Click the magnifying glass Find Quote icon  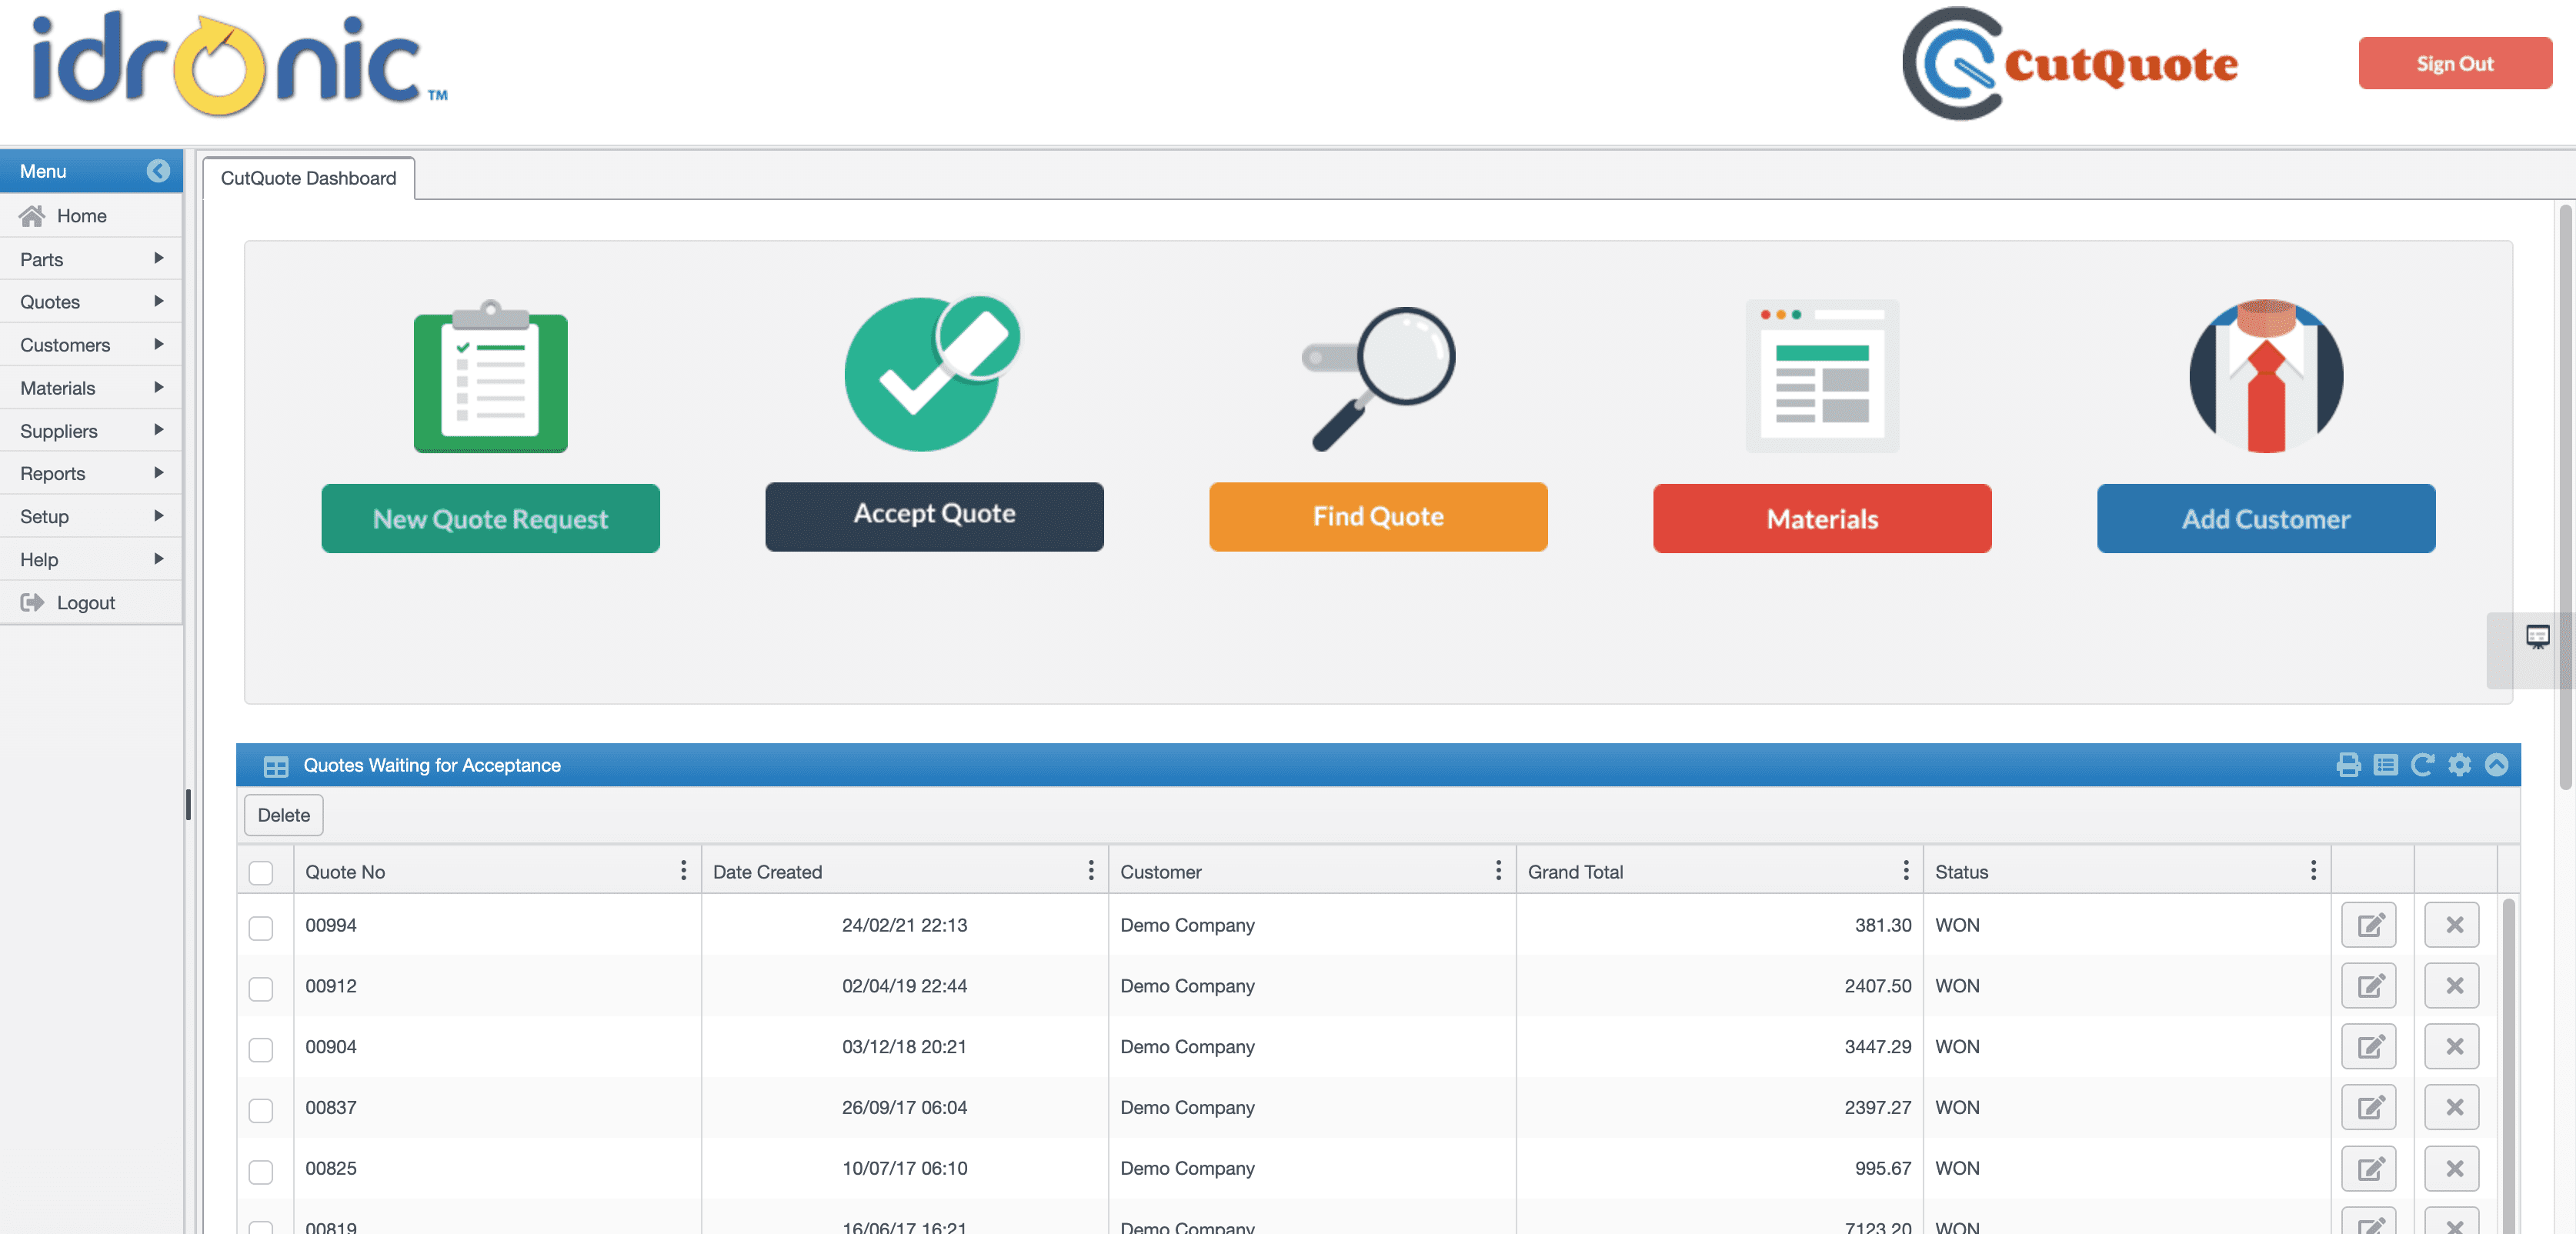tap(1378, 378)
